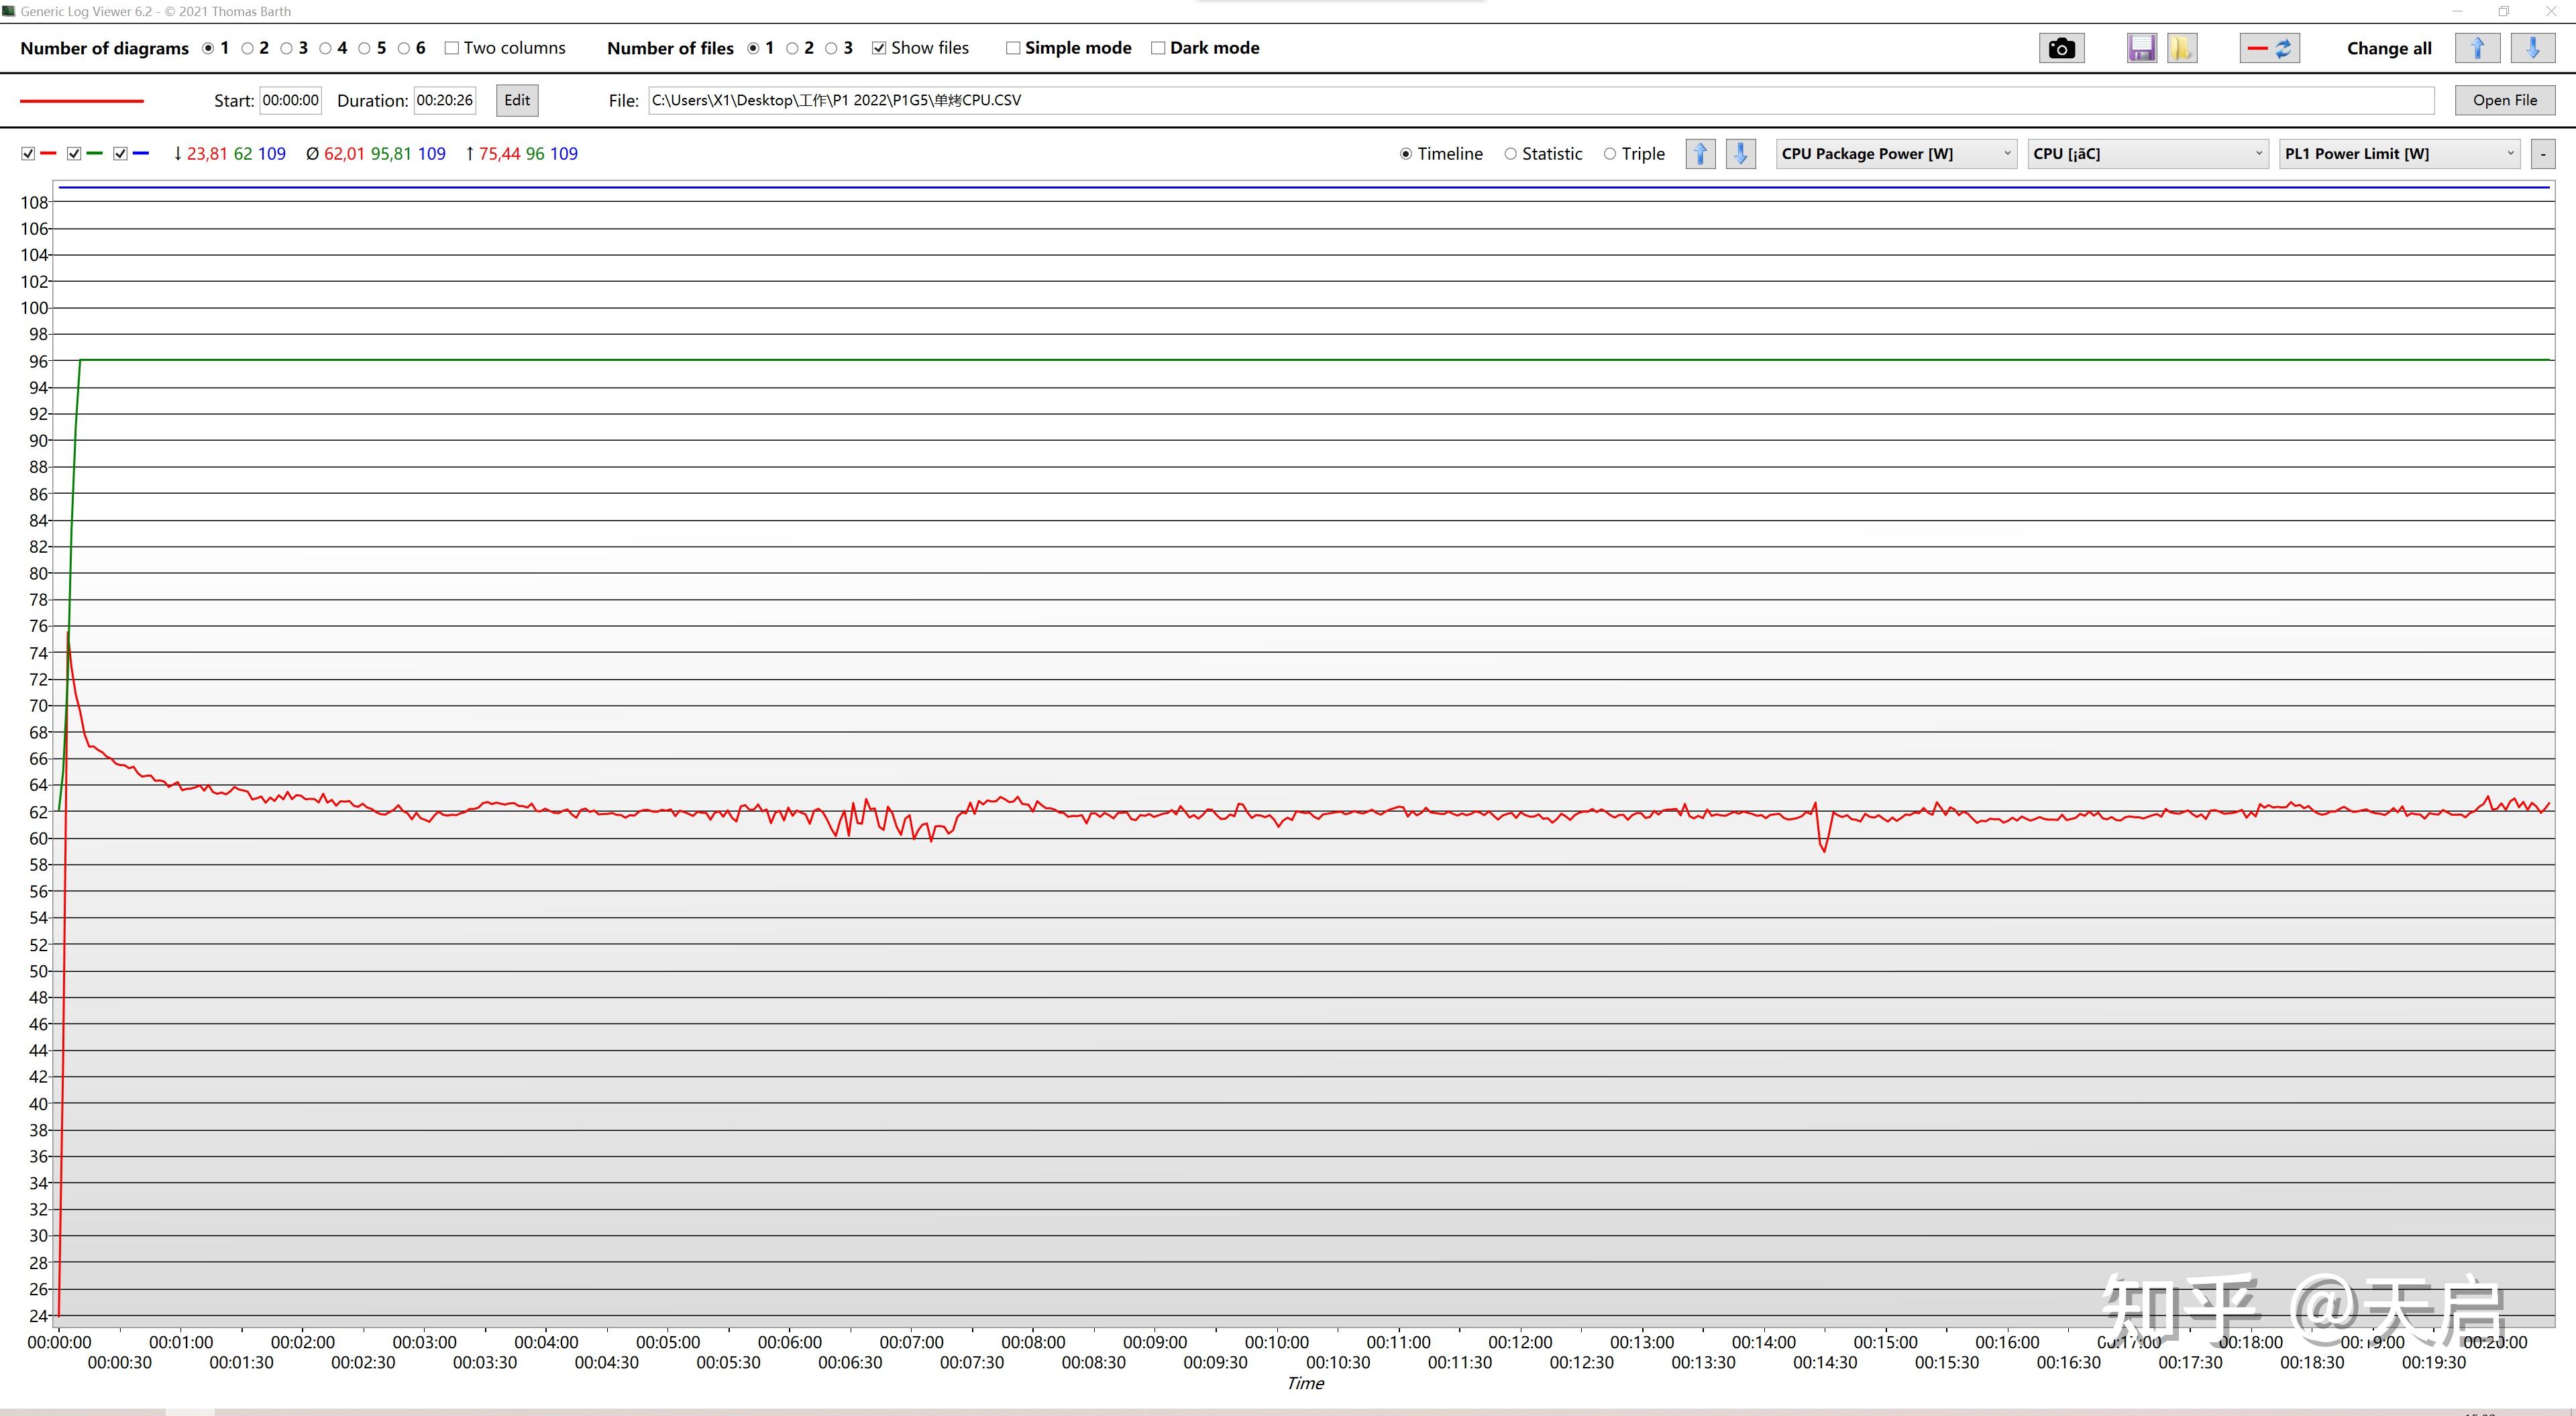The image size is (2576, 1416).
Task: Click the average value 95,81 in green
Action: click(x=391, y=154)
